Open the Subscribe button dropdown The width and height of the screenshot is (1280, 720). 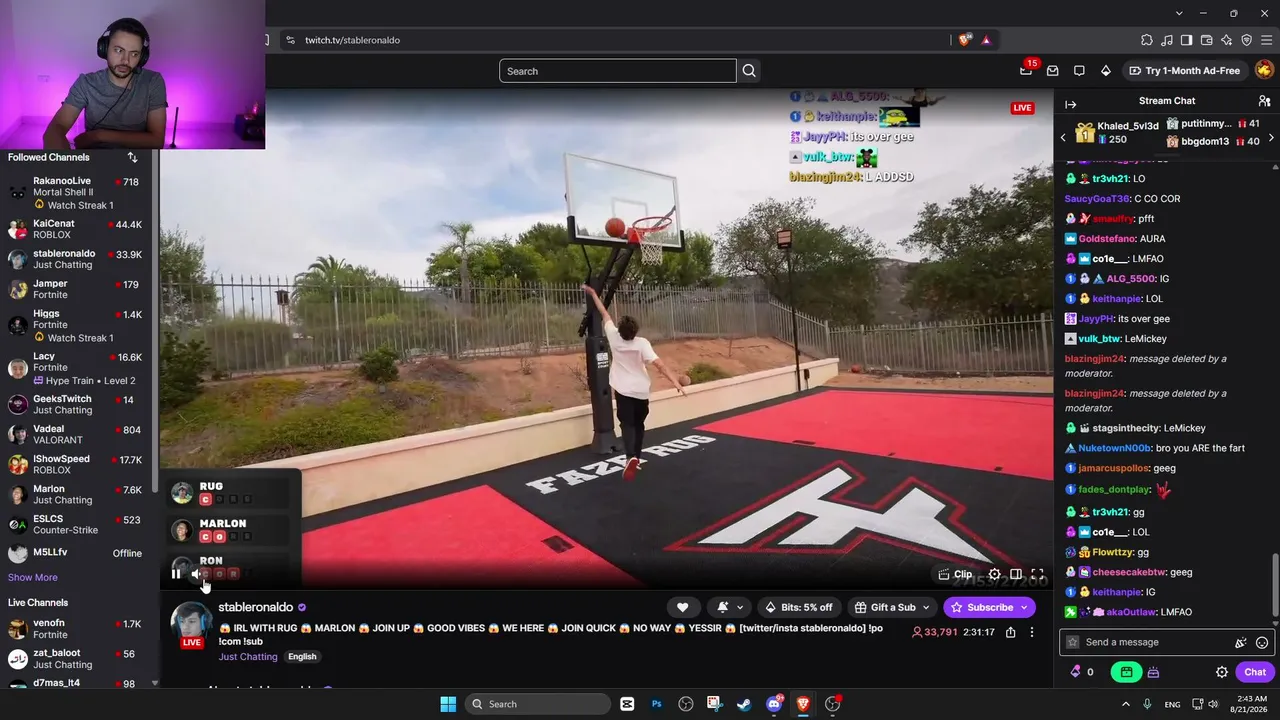(x=1024, y=607)
